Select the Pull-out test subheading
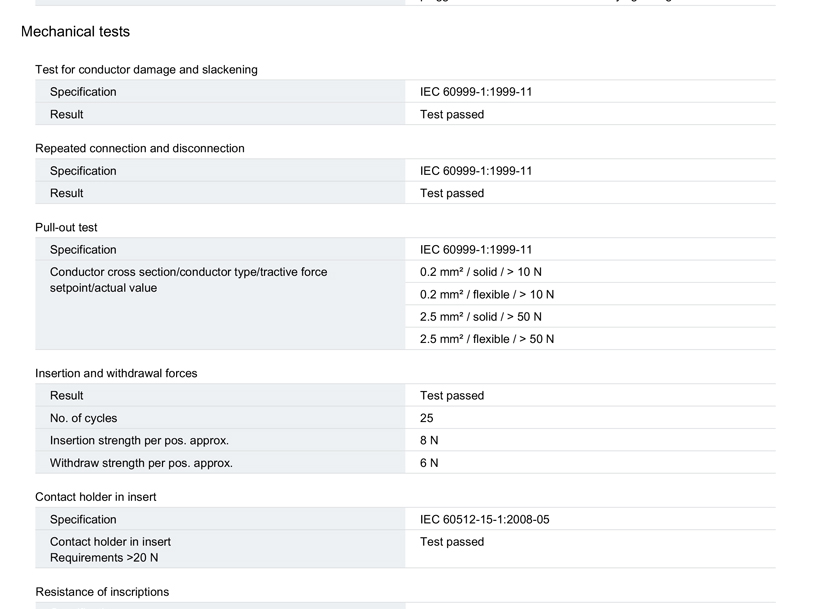 [x=66, y=228]
